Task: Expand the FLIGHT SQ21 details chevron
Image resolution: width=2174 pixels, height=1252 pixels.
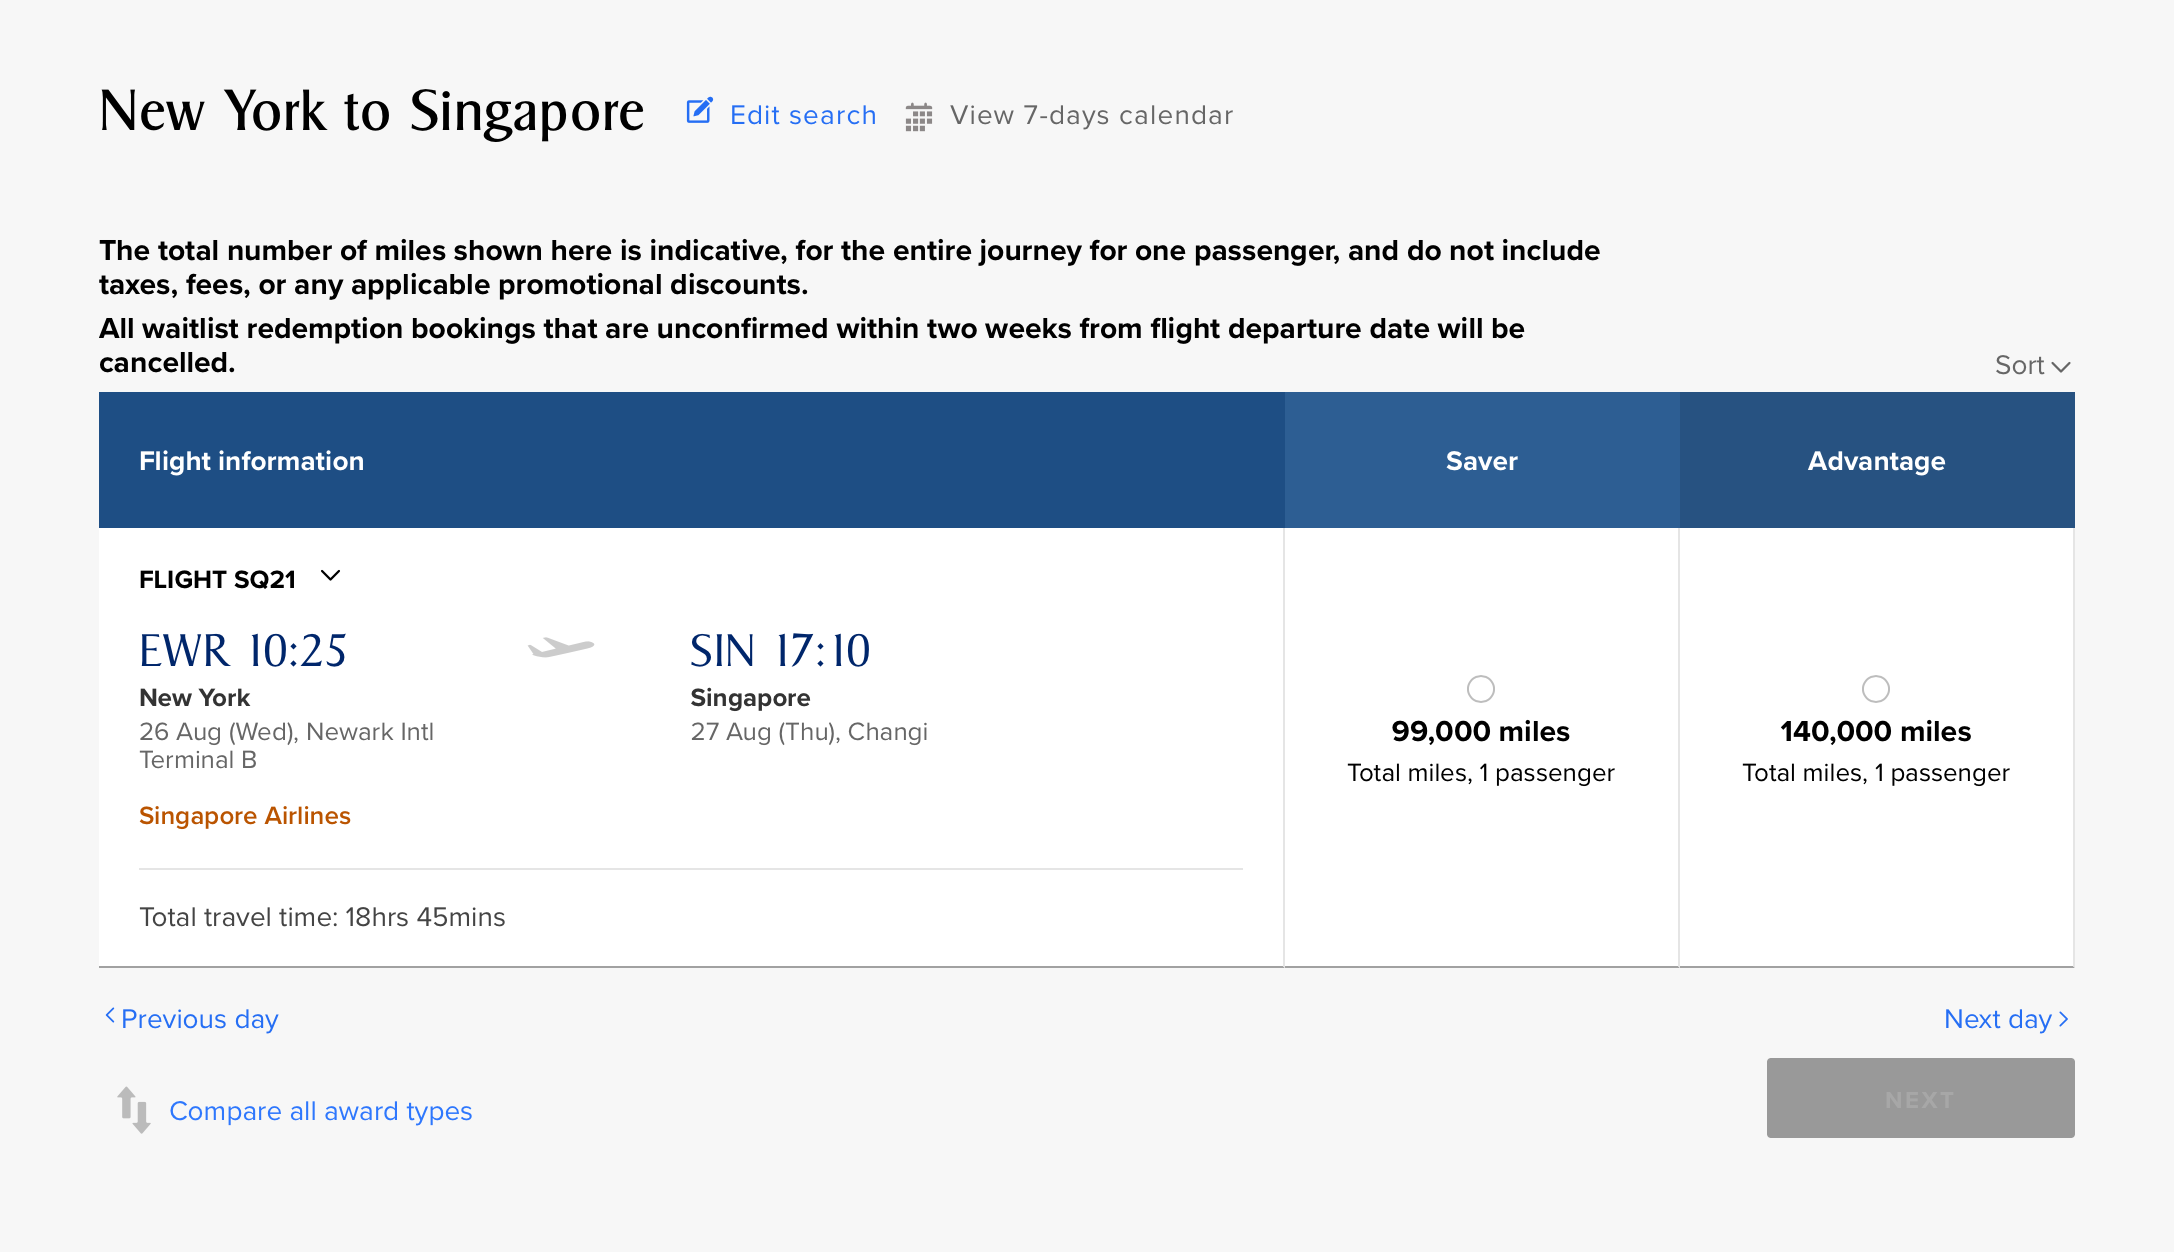Action: [331, 576]
